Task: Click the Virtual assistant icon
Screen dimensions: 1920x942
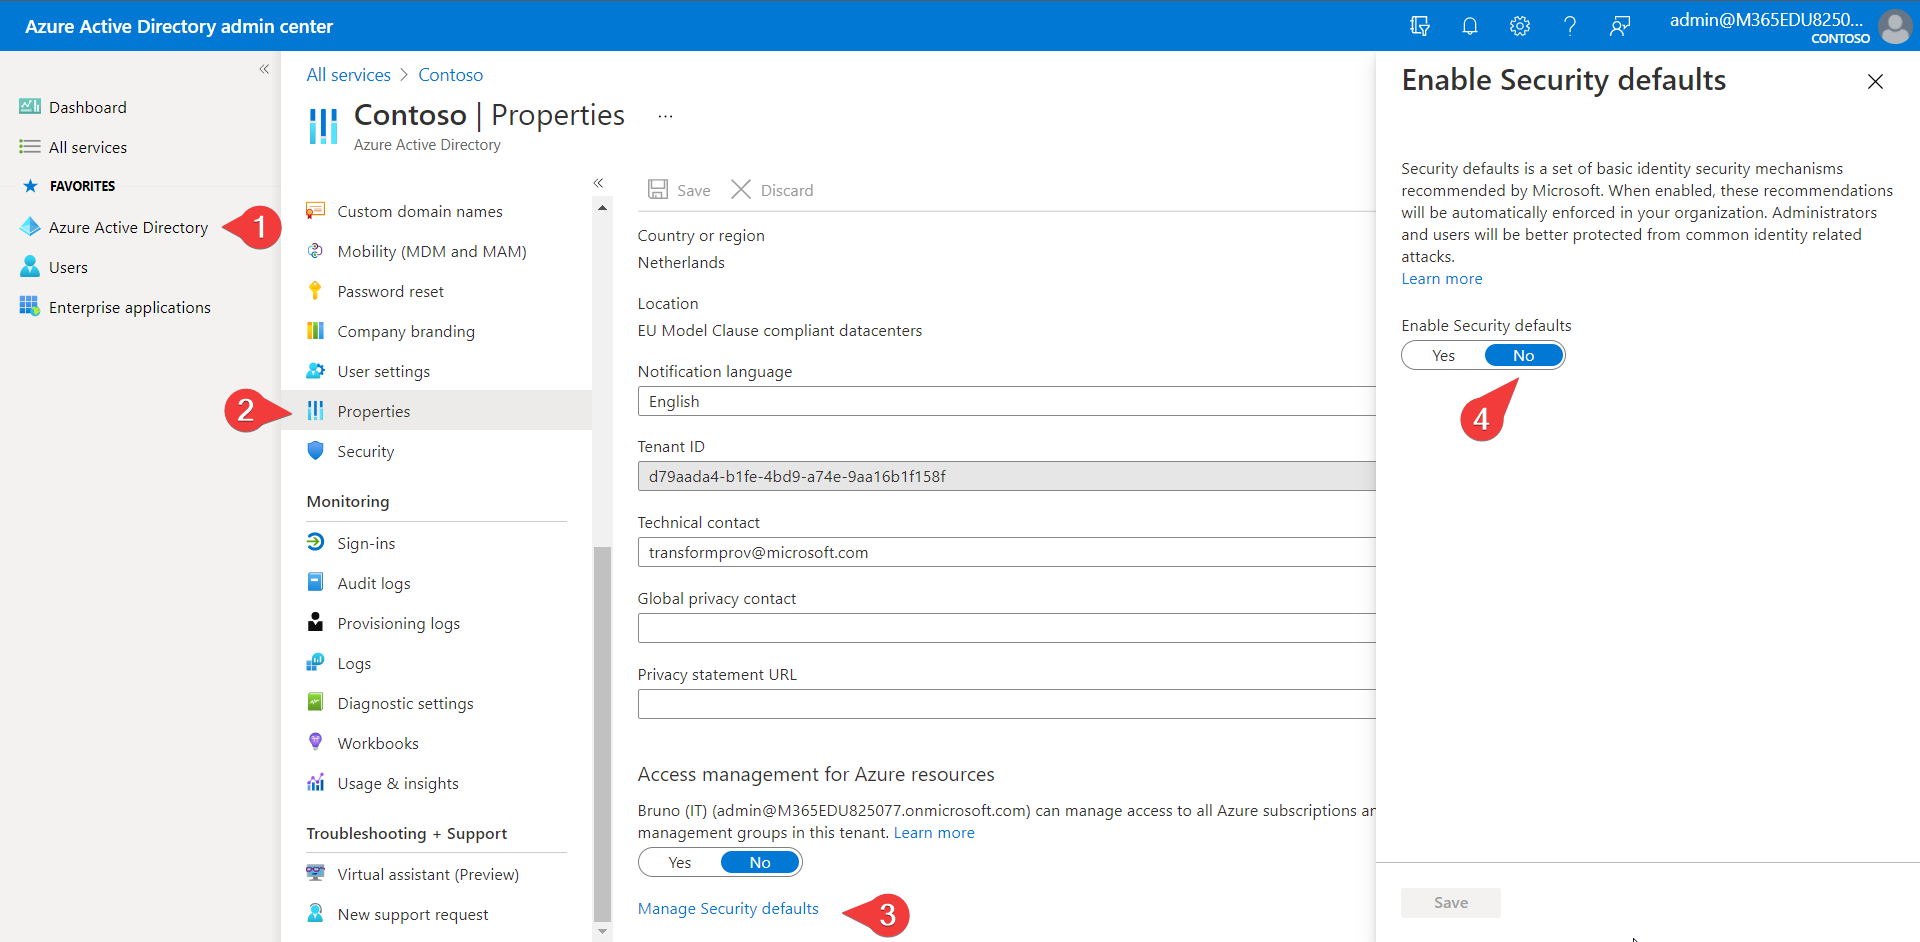Action: 315,873
